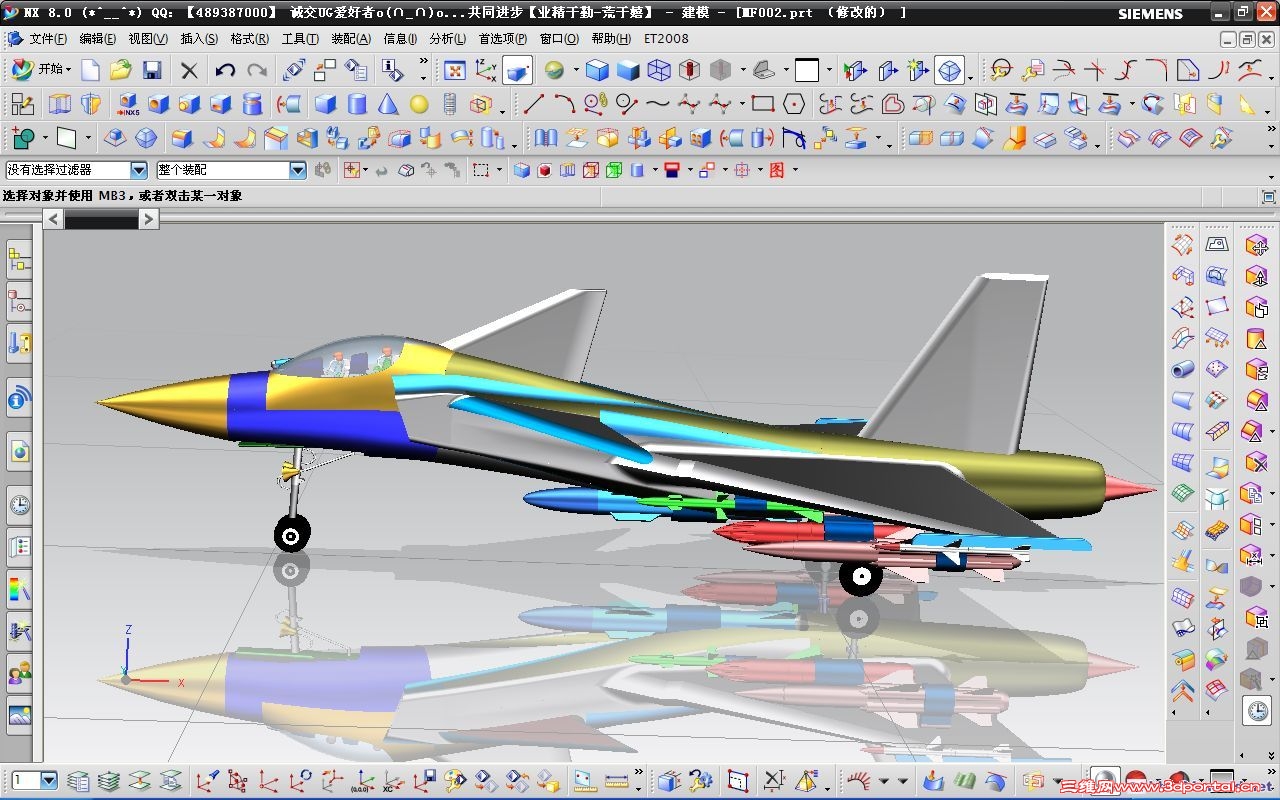The image size is (1280, 800).
Task: Undo the last action
Action: click(x=226, y=70)
